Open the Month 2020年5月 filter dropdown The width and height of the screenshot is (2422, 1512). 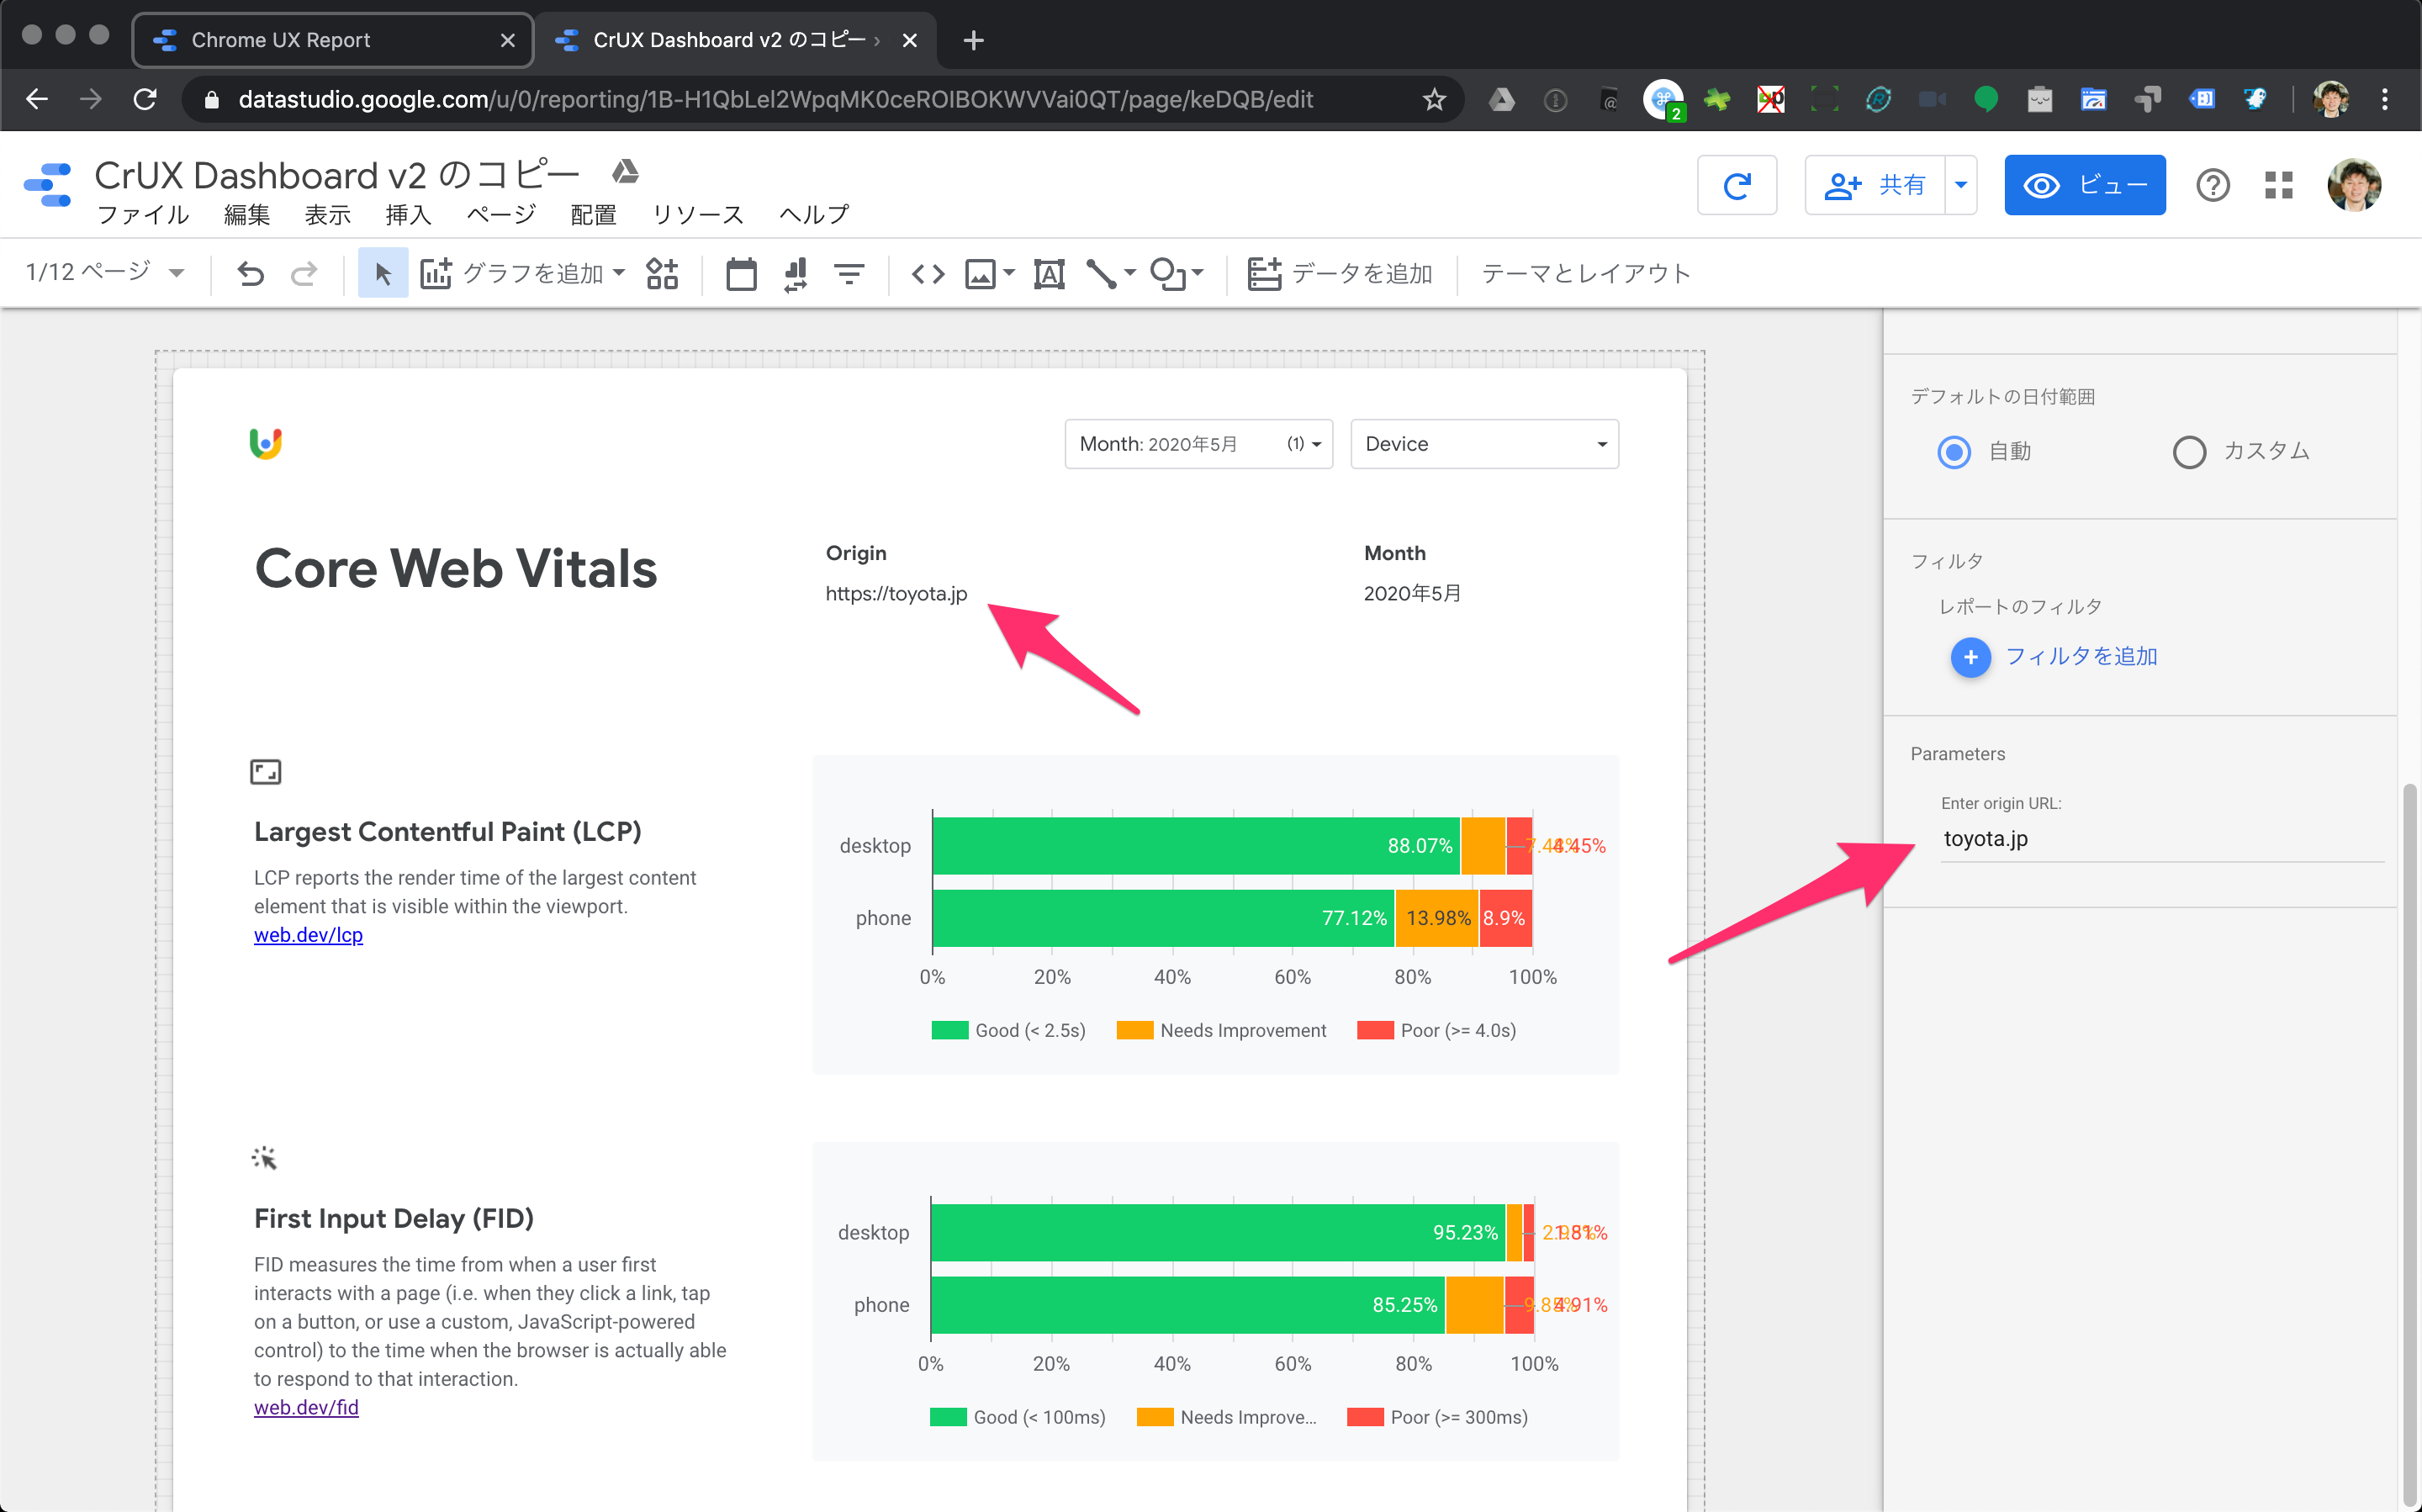point(1198,443)
